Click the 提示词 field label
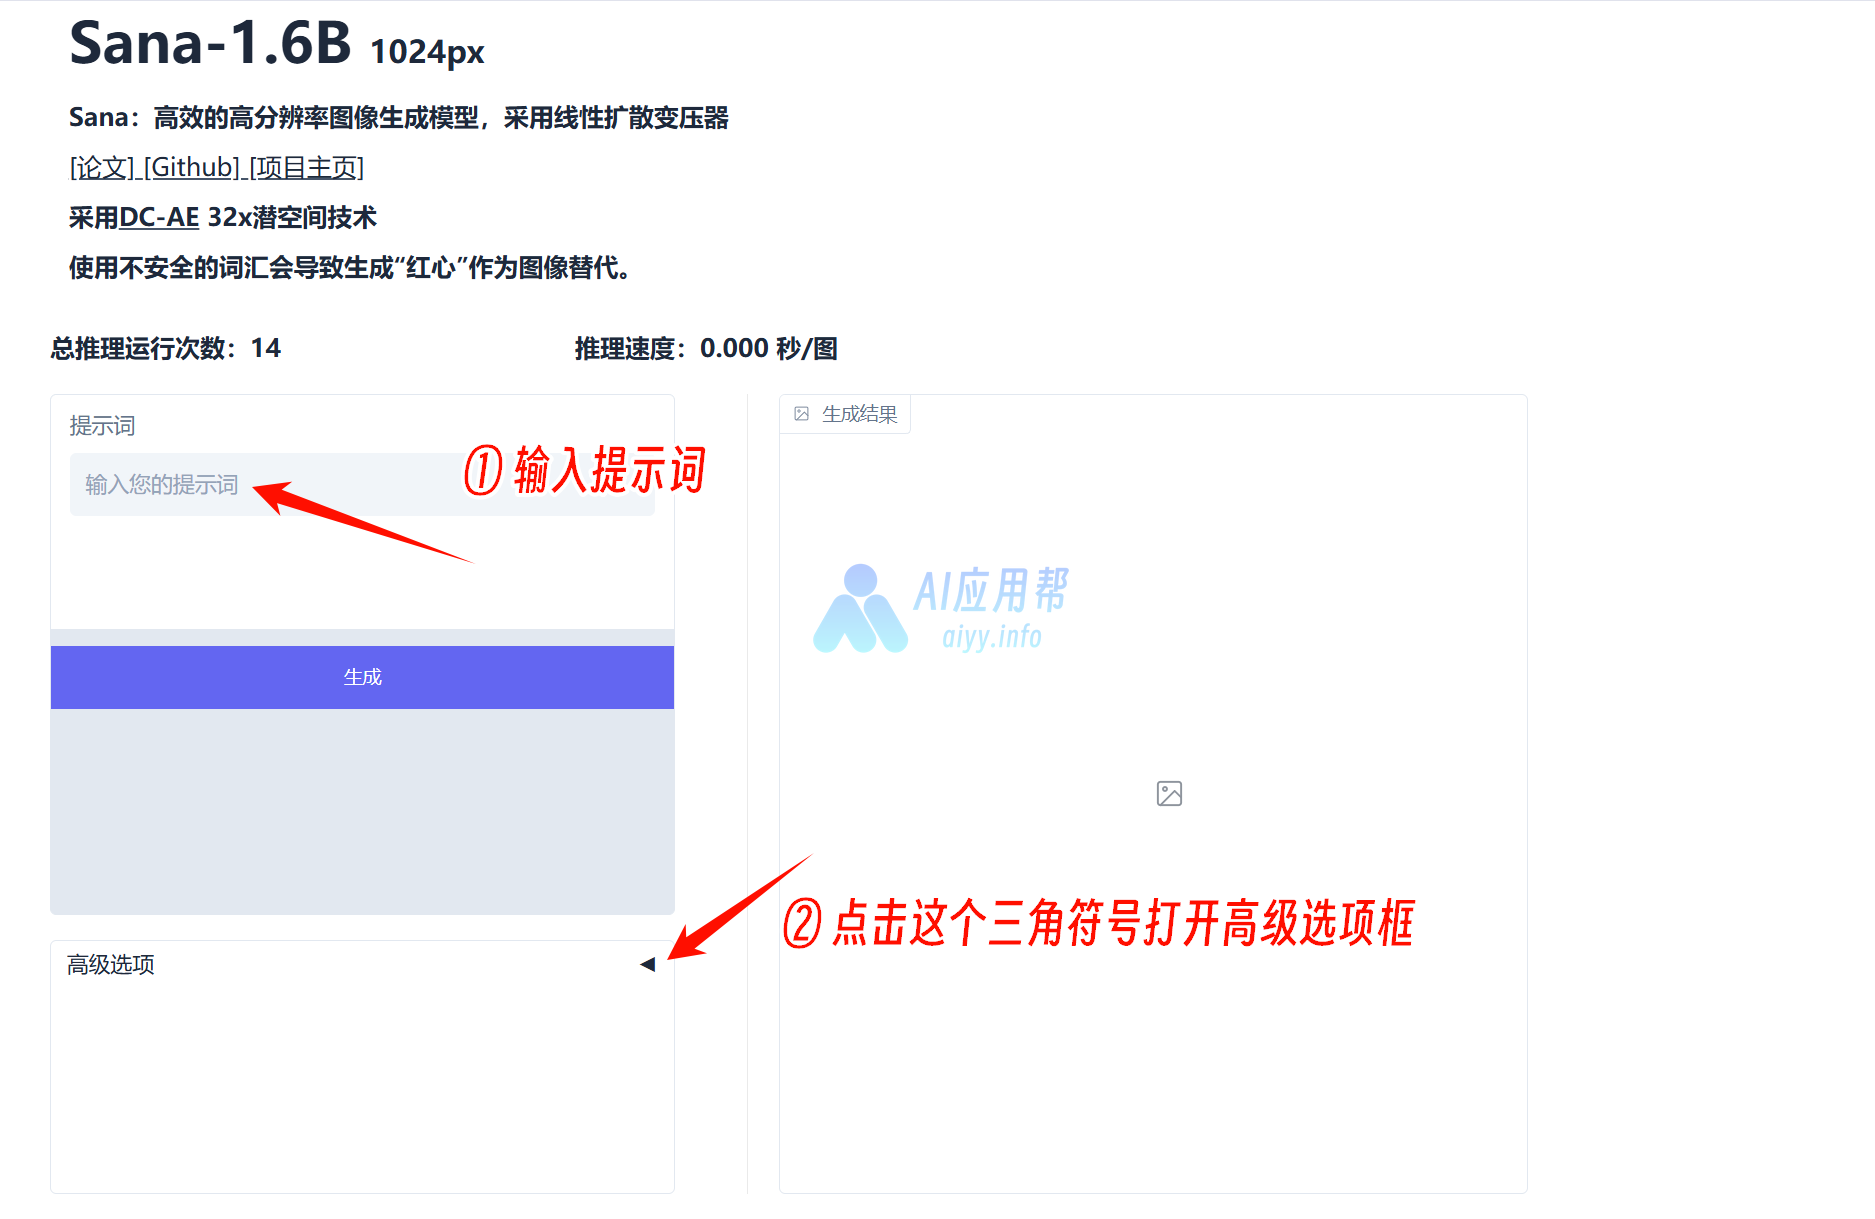The height and width of the screenshot is (1219, 1875). pyautogui.click(x=102, y=426)
